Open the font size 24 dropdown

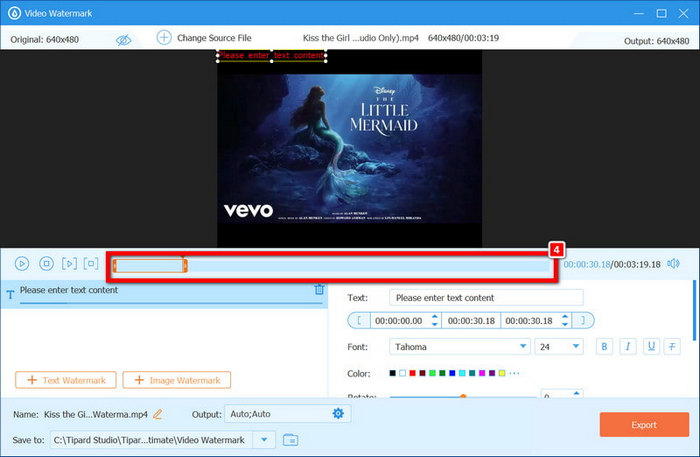(559, 347)
